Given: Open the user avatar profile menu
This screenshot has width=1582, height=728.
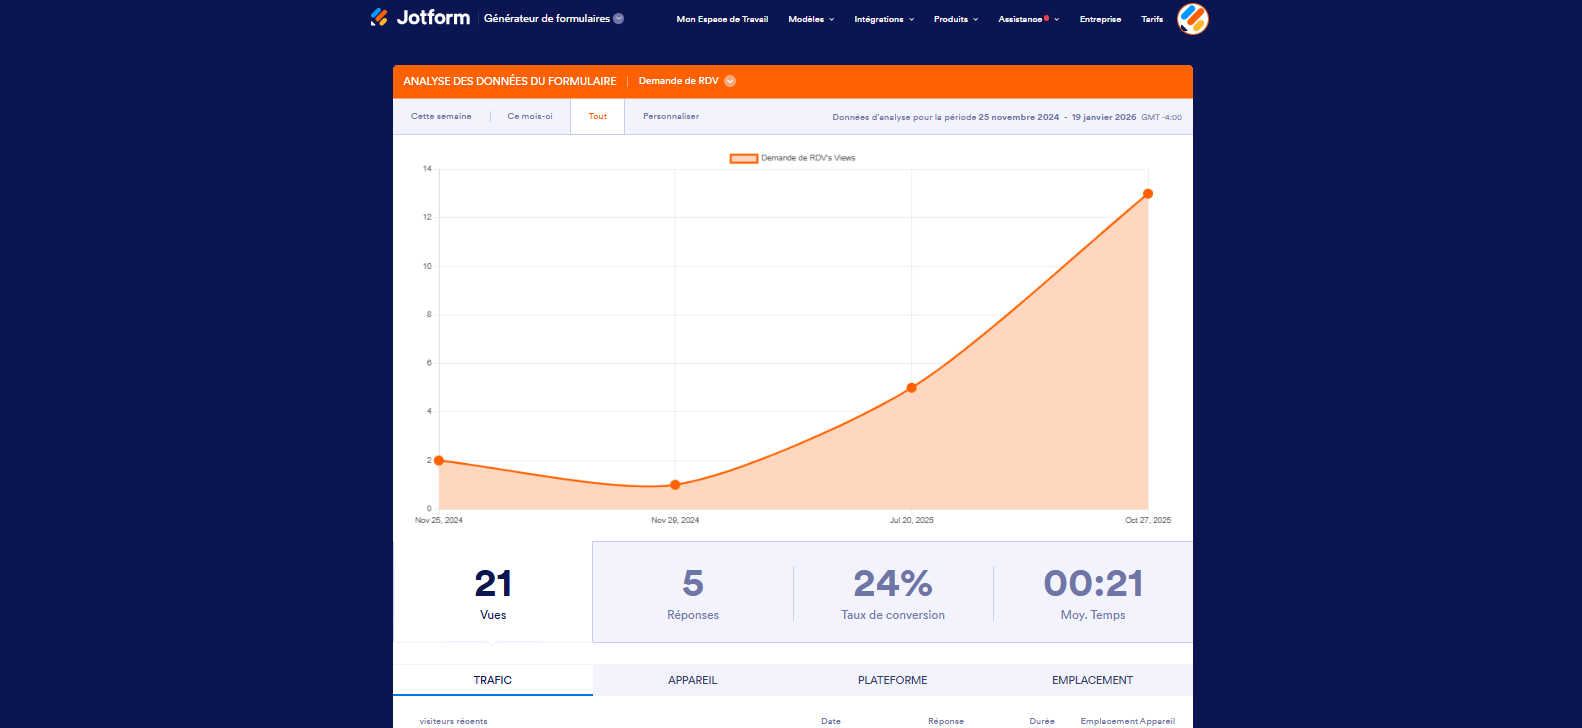Looking at the screenshot, I should 1192,19.
